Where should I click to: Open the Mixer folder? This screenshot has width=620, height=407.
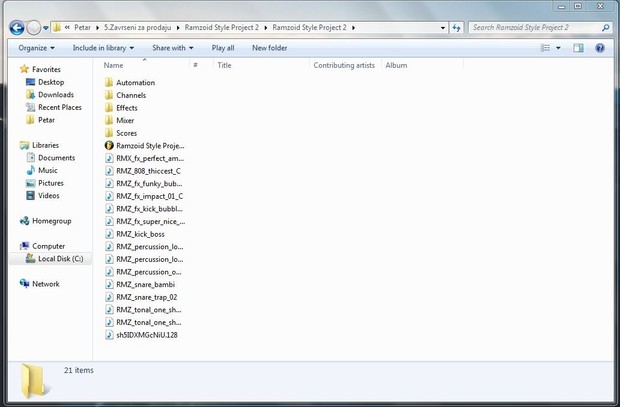pyautogui.click(x=124, y=120)
